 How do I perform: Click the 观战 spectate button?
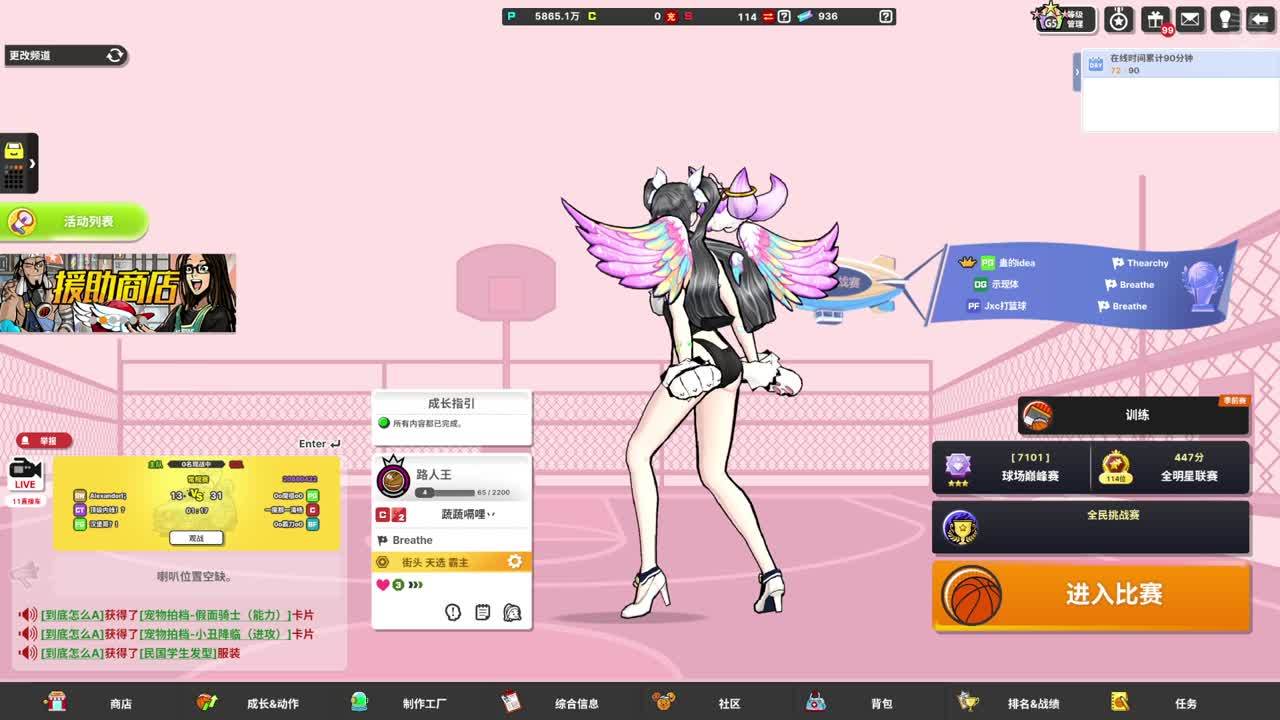pyautogui.click(x=196, y=538)
